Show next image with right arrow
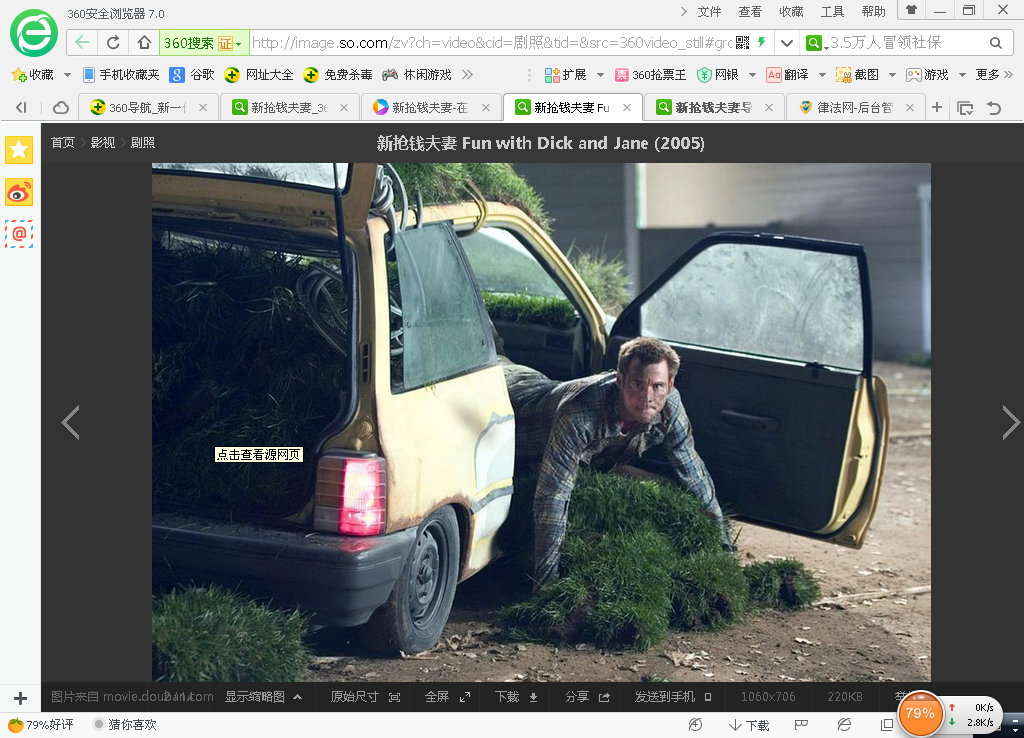This screenshot has width=1024, height=738. [x=1010, y=423]
